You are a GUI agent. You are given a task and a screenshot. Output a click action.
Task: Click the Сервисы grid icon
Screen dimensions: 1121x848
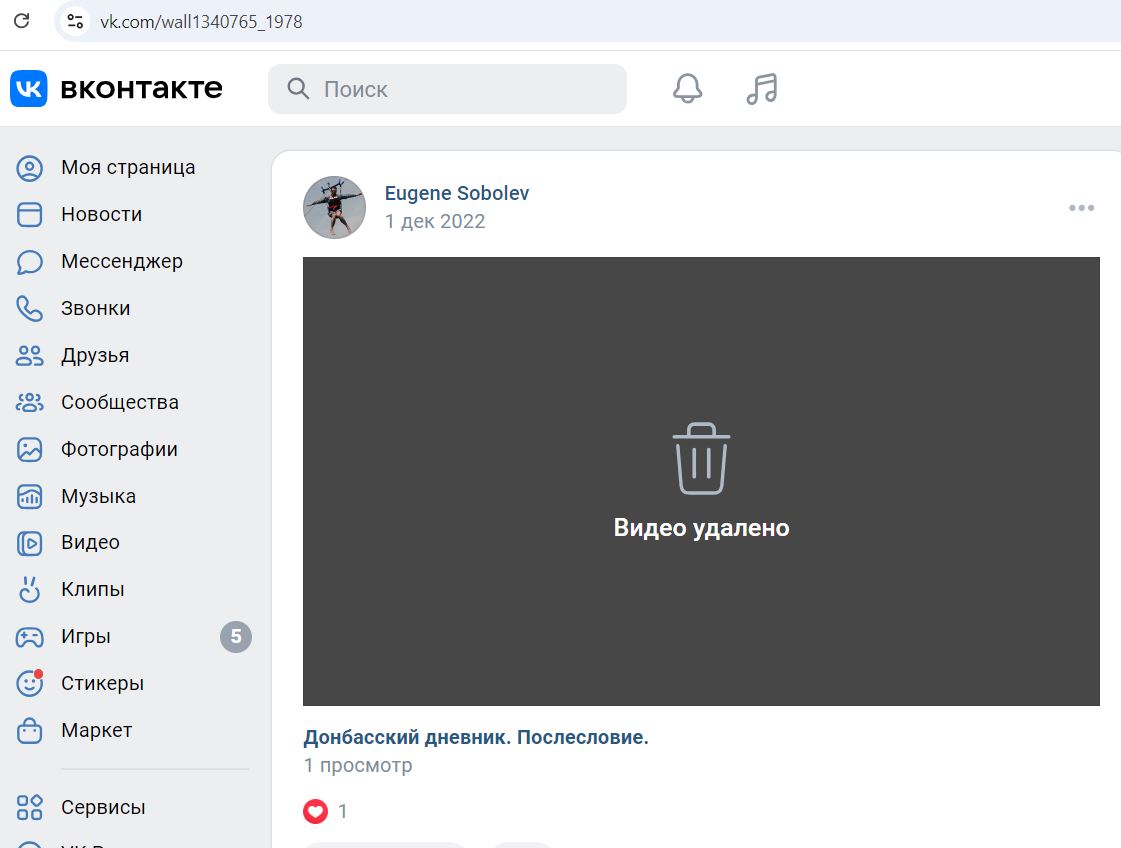(x=29, y=807)
